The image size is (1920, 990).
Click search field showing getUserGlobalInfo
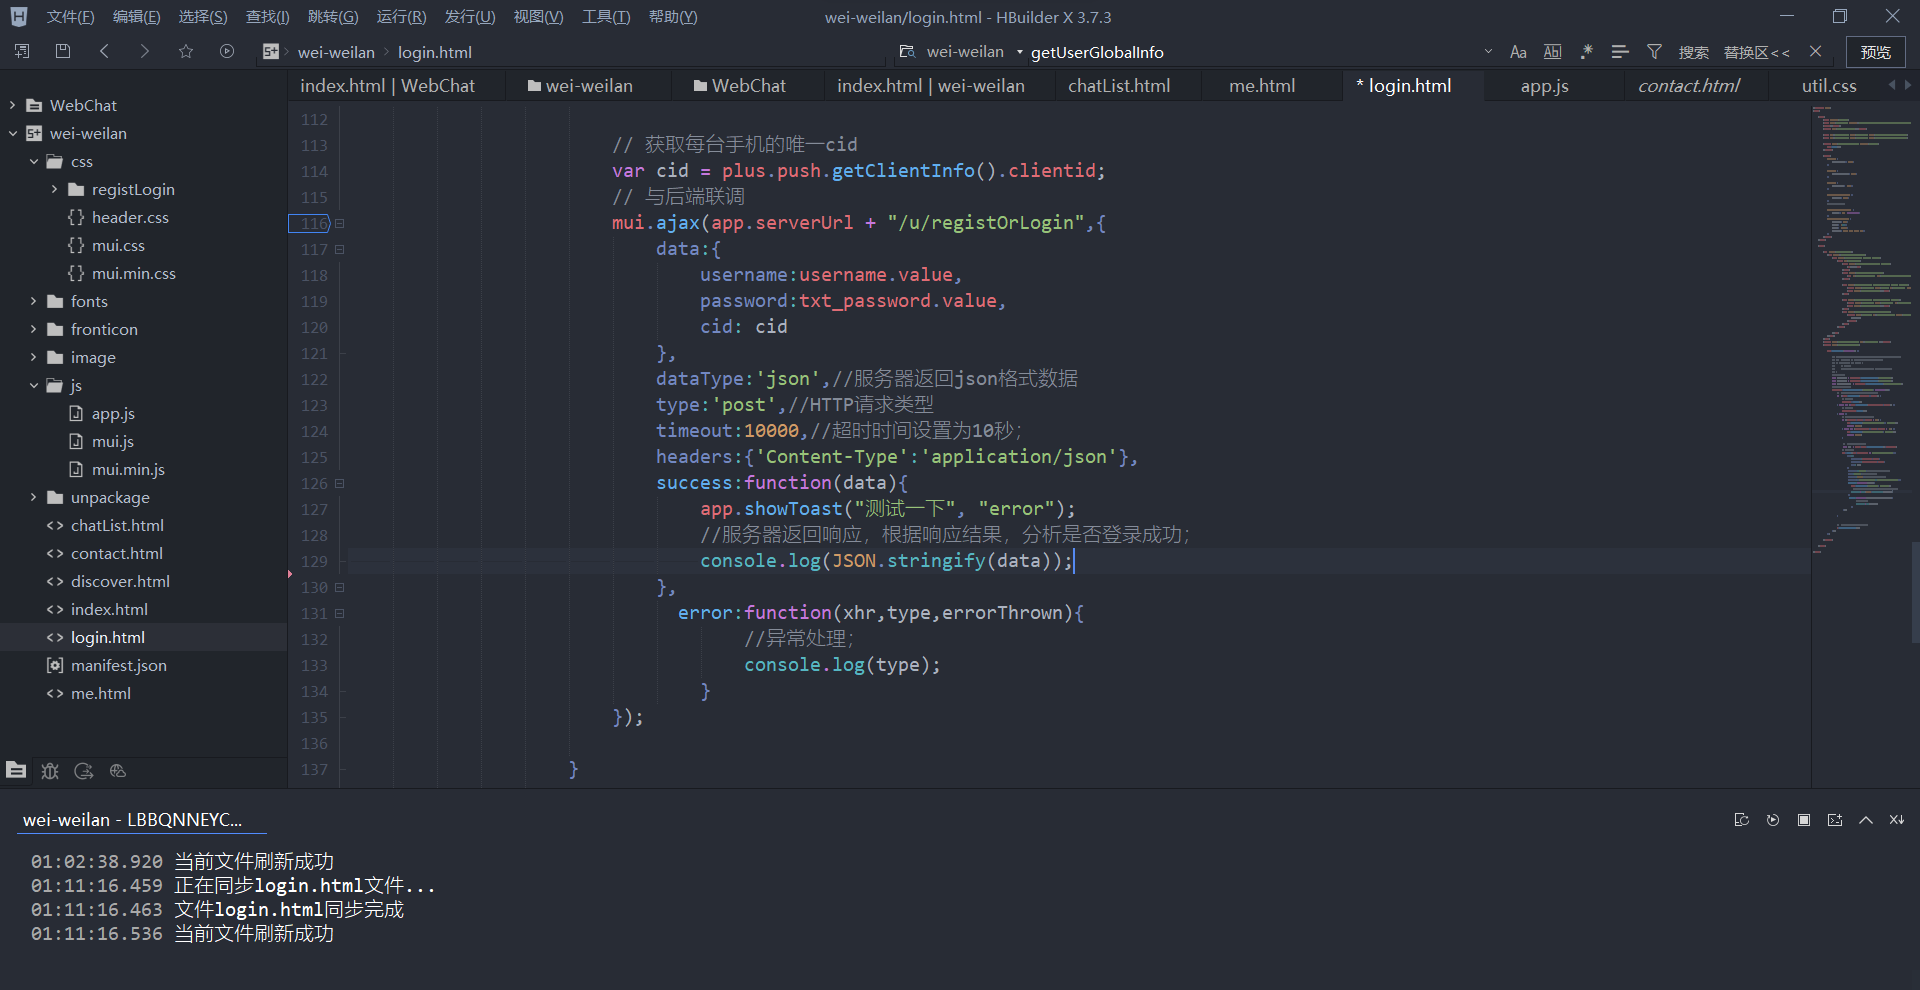click(x=1255, y=52)
